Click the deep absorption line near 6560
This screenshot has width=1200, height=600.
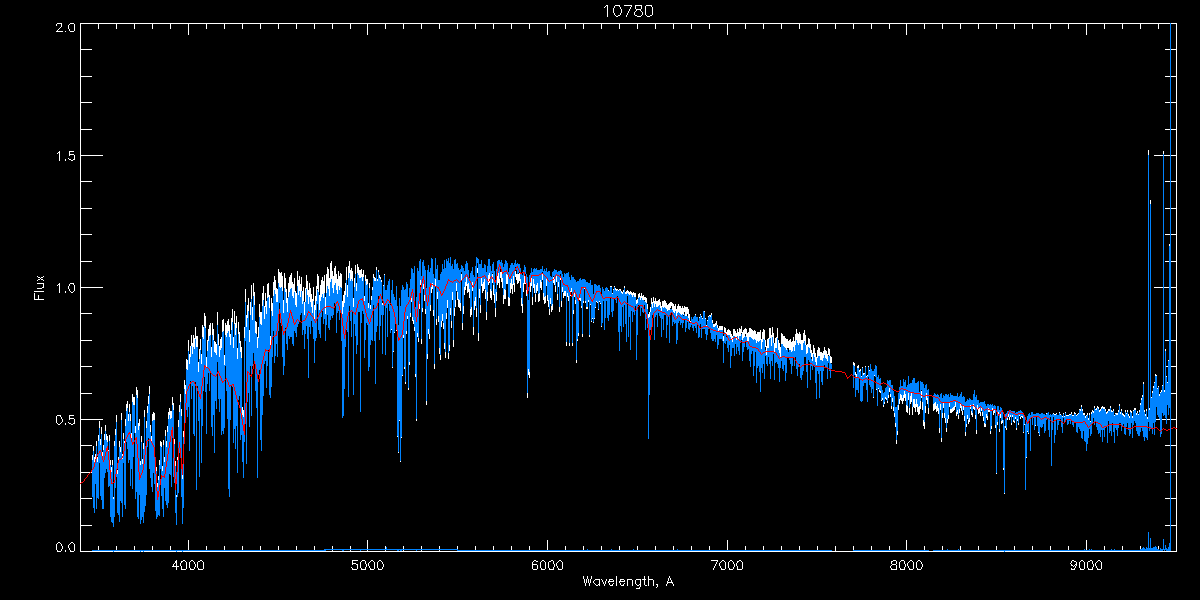(x=648, y=435)
